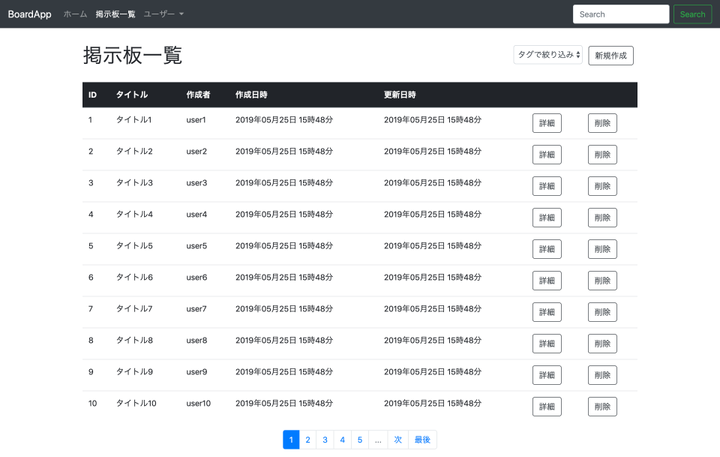Remove タイトル4 using 削除
This screenshot has width=720, height=457.
tap(602, 218)
